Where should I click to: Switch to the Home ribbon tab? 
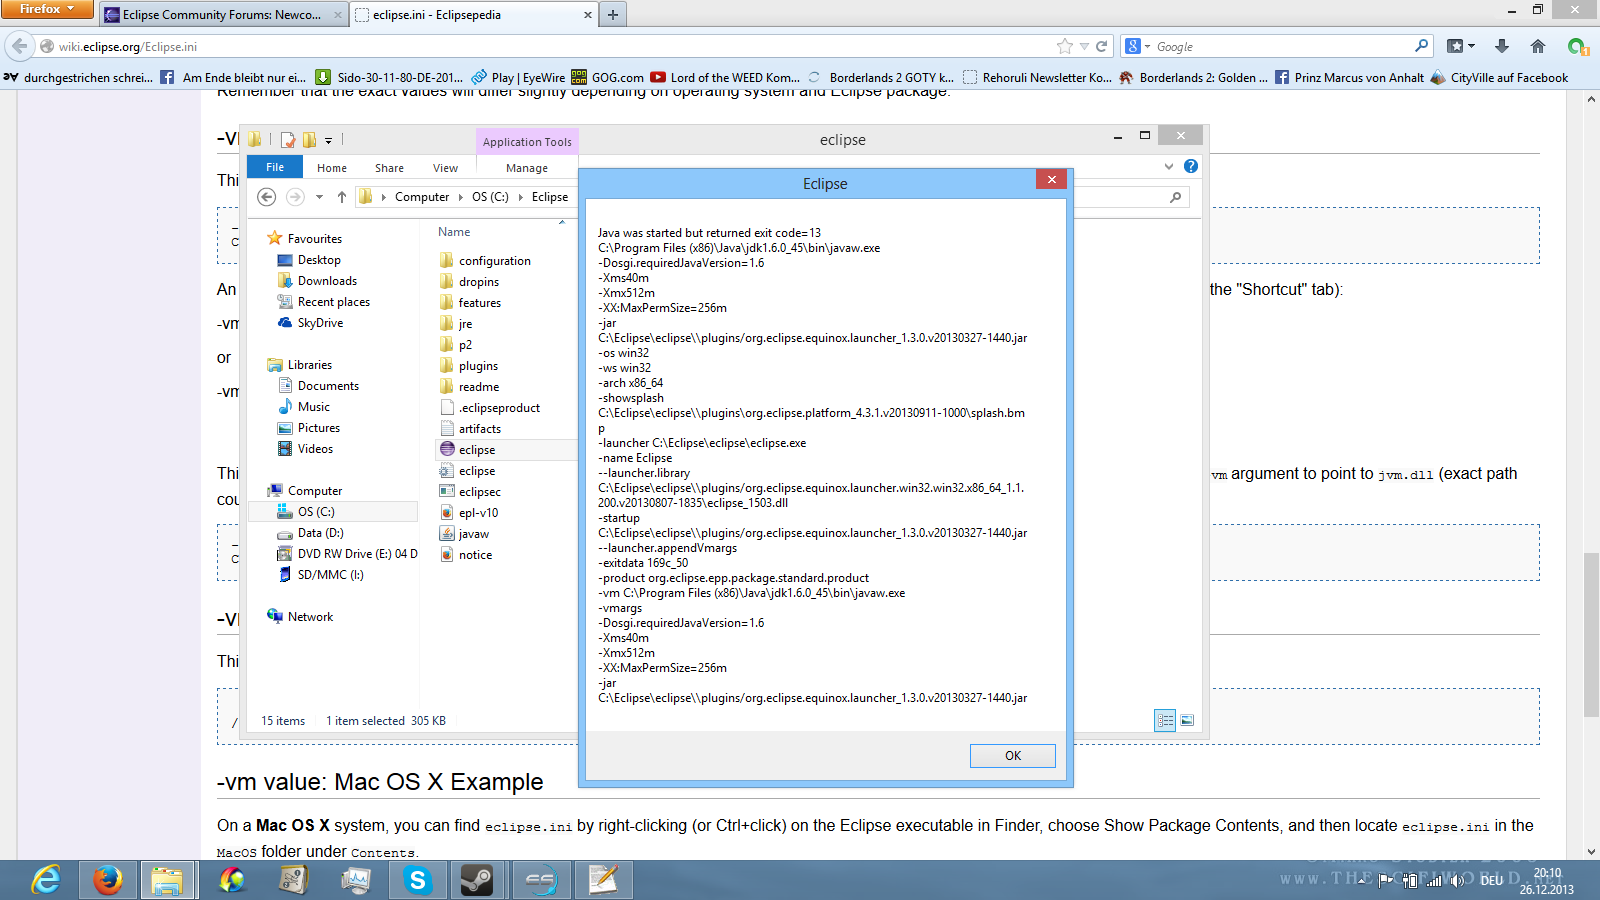tap(332, 168)
